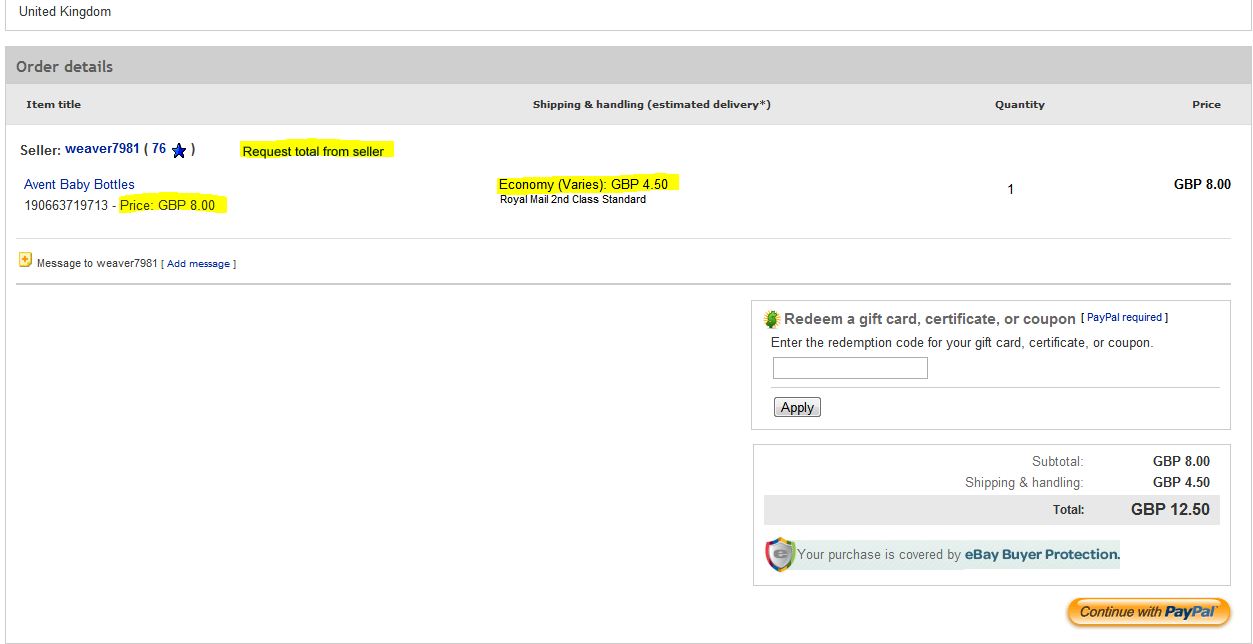
Task: Open seller weaver7981 profile link
Action: tap(102, 149)
